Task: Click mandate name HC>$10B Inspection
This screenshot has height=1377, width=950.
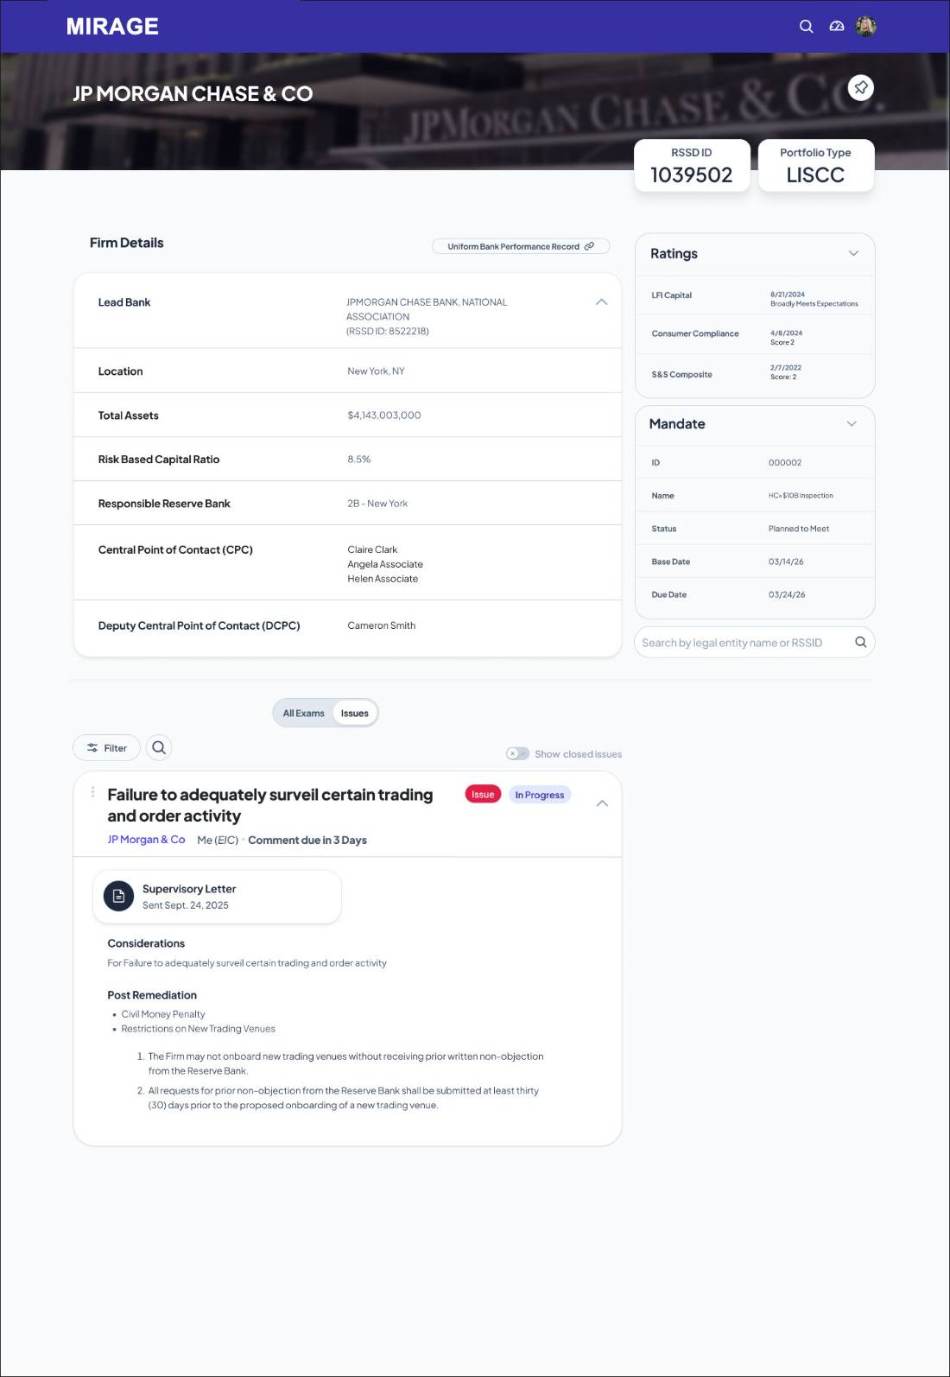Action: coord(801,496)
